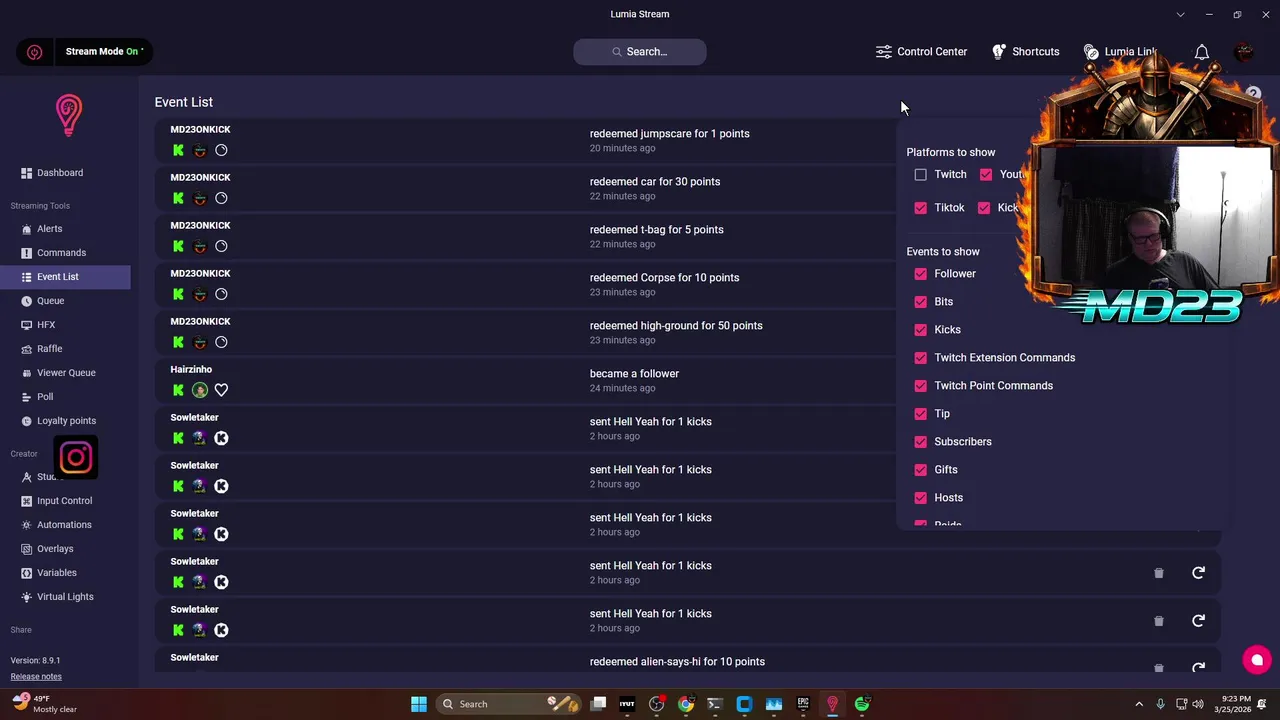Click the taskbar volume icon
This screenshot has height=720, width=1280.
1198,704
